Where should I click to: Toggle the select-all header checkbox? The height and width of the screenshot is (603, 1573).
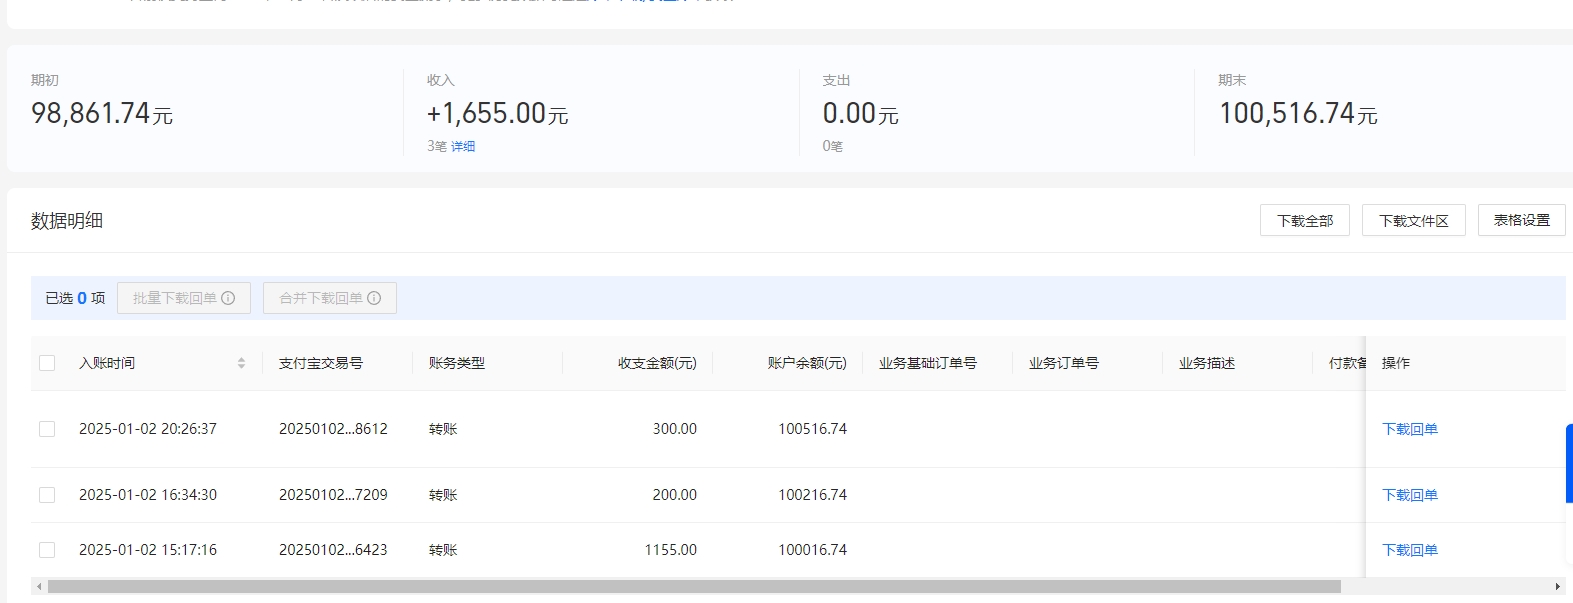(x=47, y=363)
